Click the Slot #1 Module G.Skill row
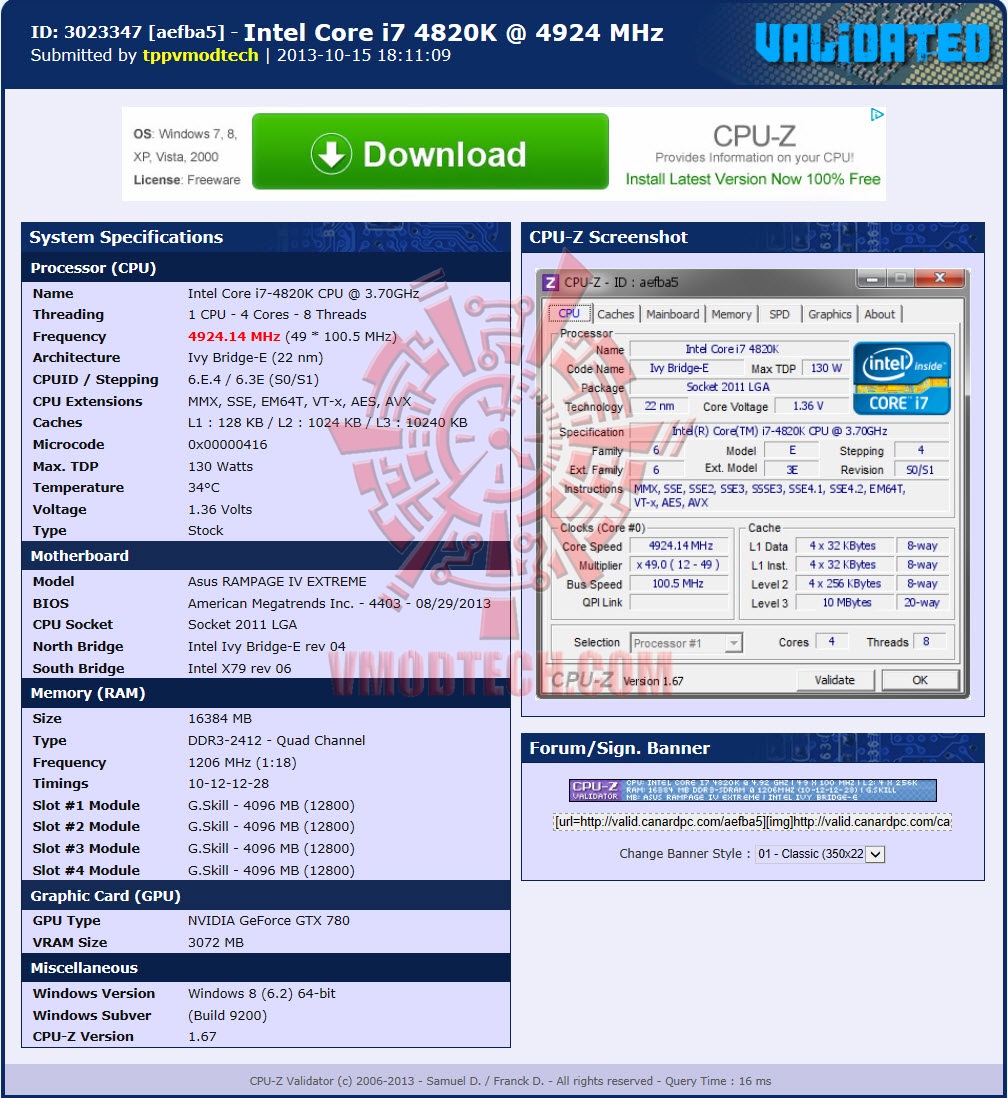This screenshot has width=1008, height=1098. tap(266, 805)
